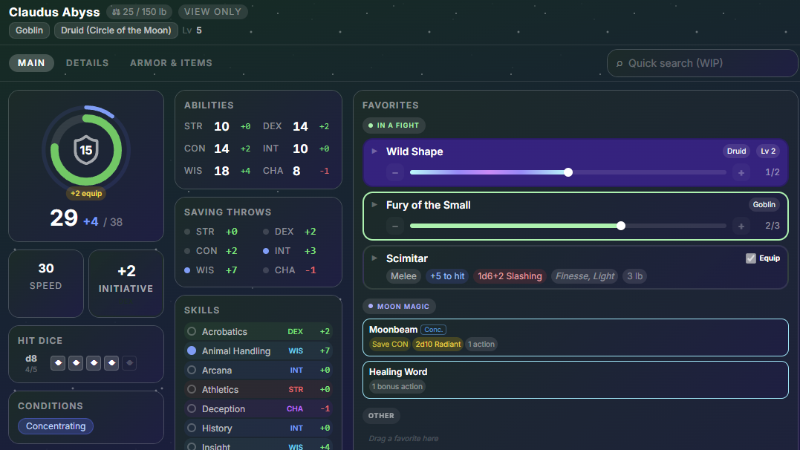
Task: Click the 30 SPEED box
Action: 46,283
